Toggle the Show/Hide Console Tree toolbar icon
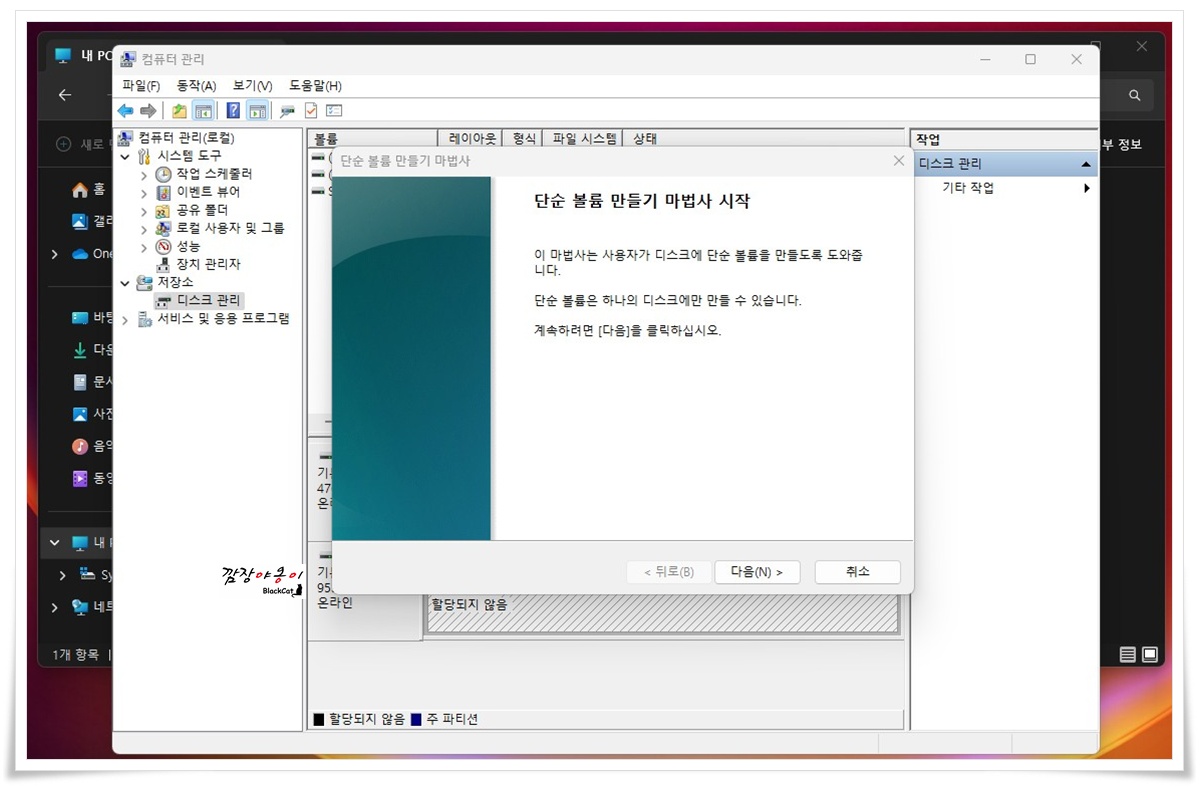Viewport: 1200px width, 787px height. 202,110
